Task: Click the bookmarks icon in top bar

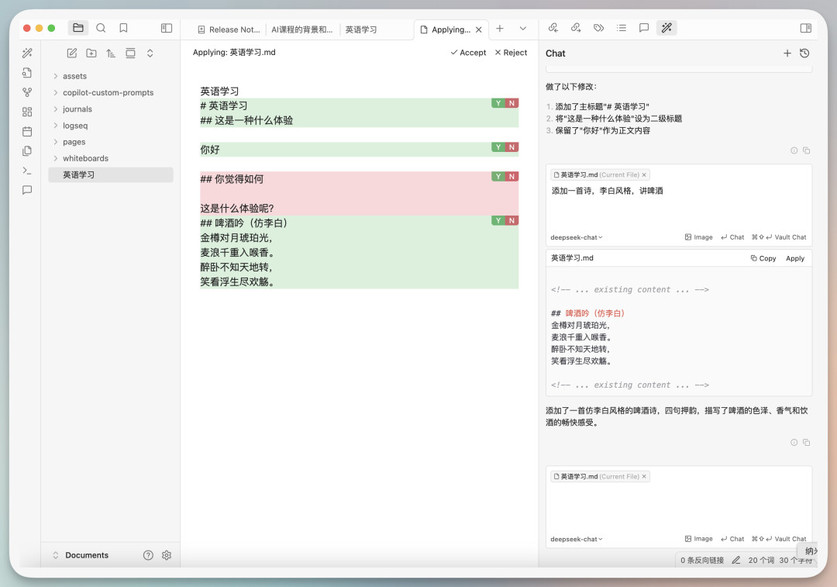Action: coord(123,28)
